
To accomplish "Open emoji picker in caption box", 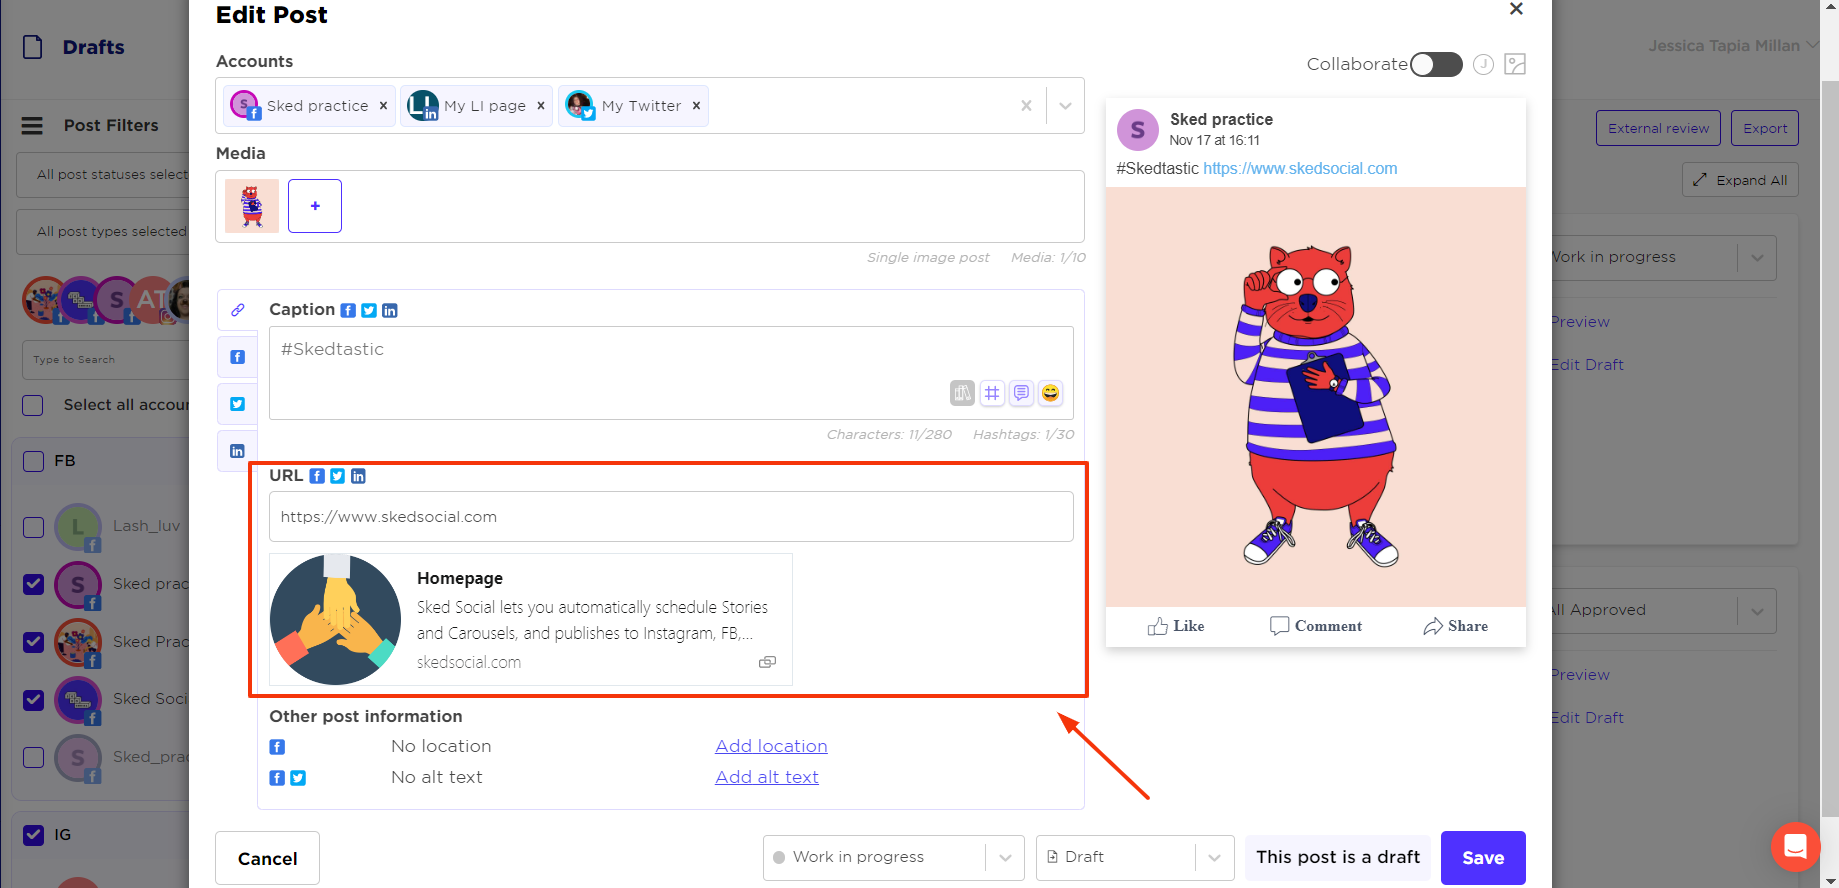I will pos(1050,393).
